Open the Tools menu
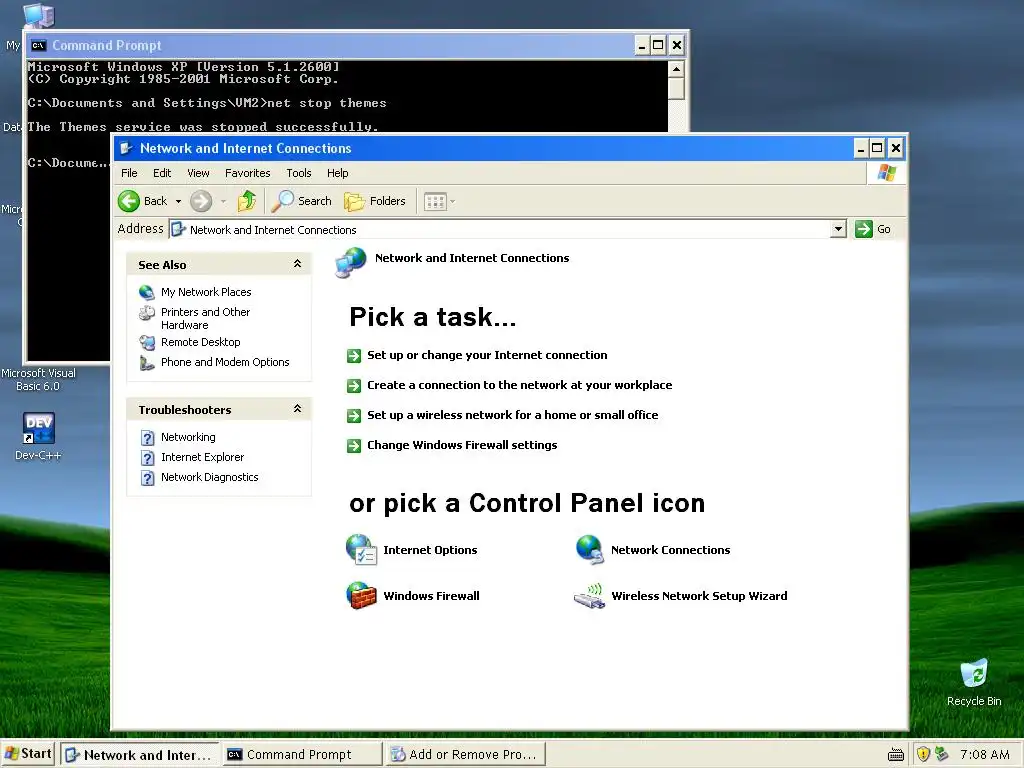Image resolution: width=1024 pixels, height=768 pixels. click(x=298, y=173)
